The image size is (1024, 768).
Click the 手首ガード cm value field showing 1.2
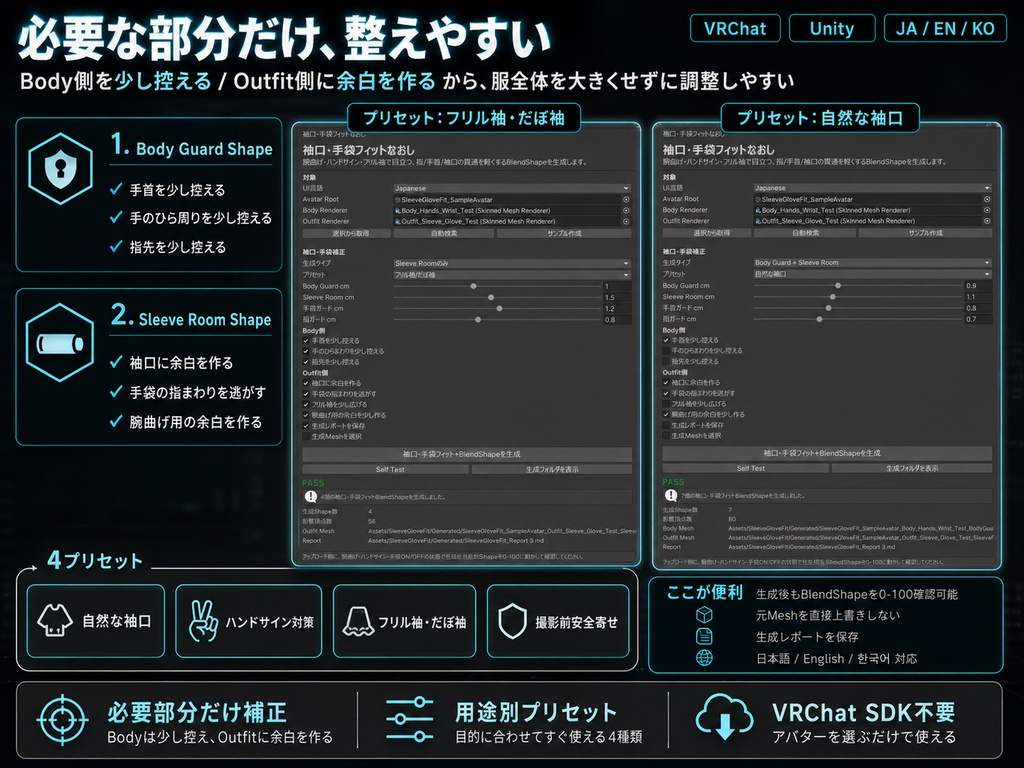coord(617,308)
